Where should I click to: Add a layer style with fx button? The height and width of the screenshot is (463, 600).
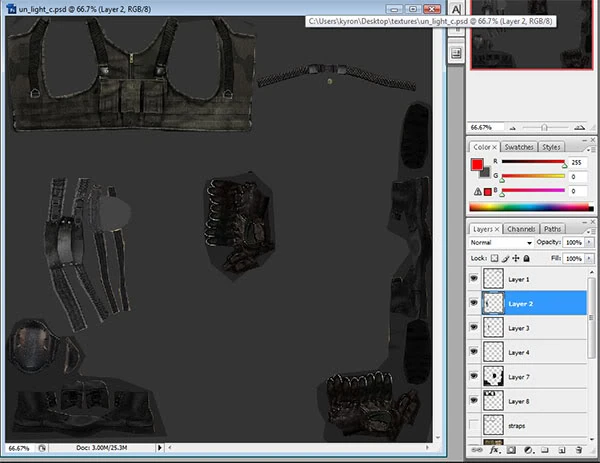[x=494, y=451]
